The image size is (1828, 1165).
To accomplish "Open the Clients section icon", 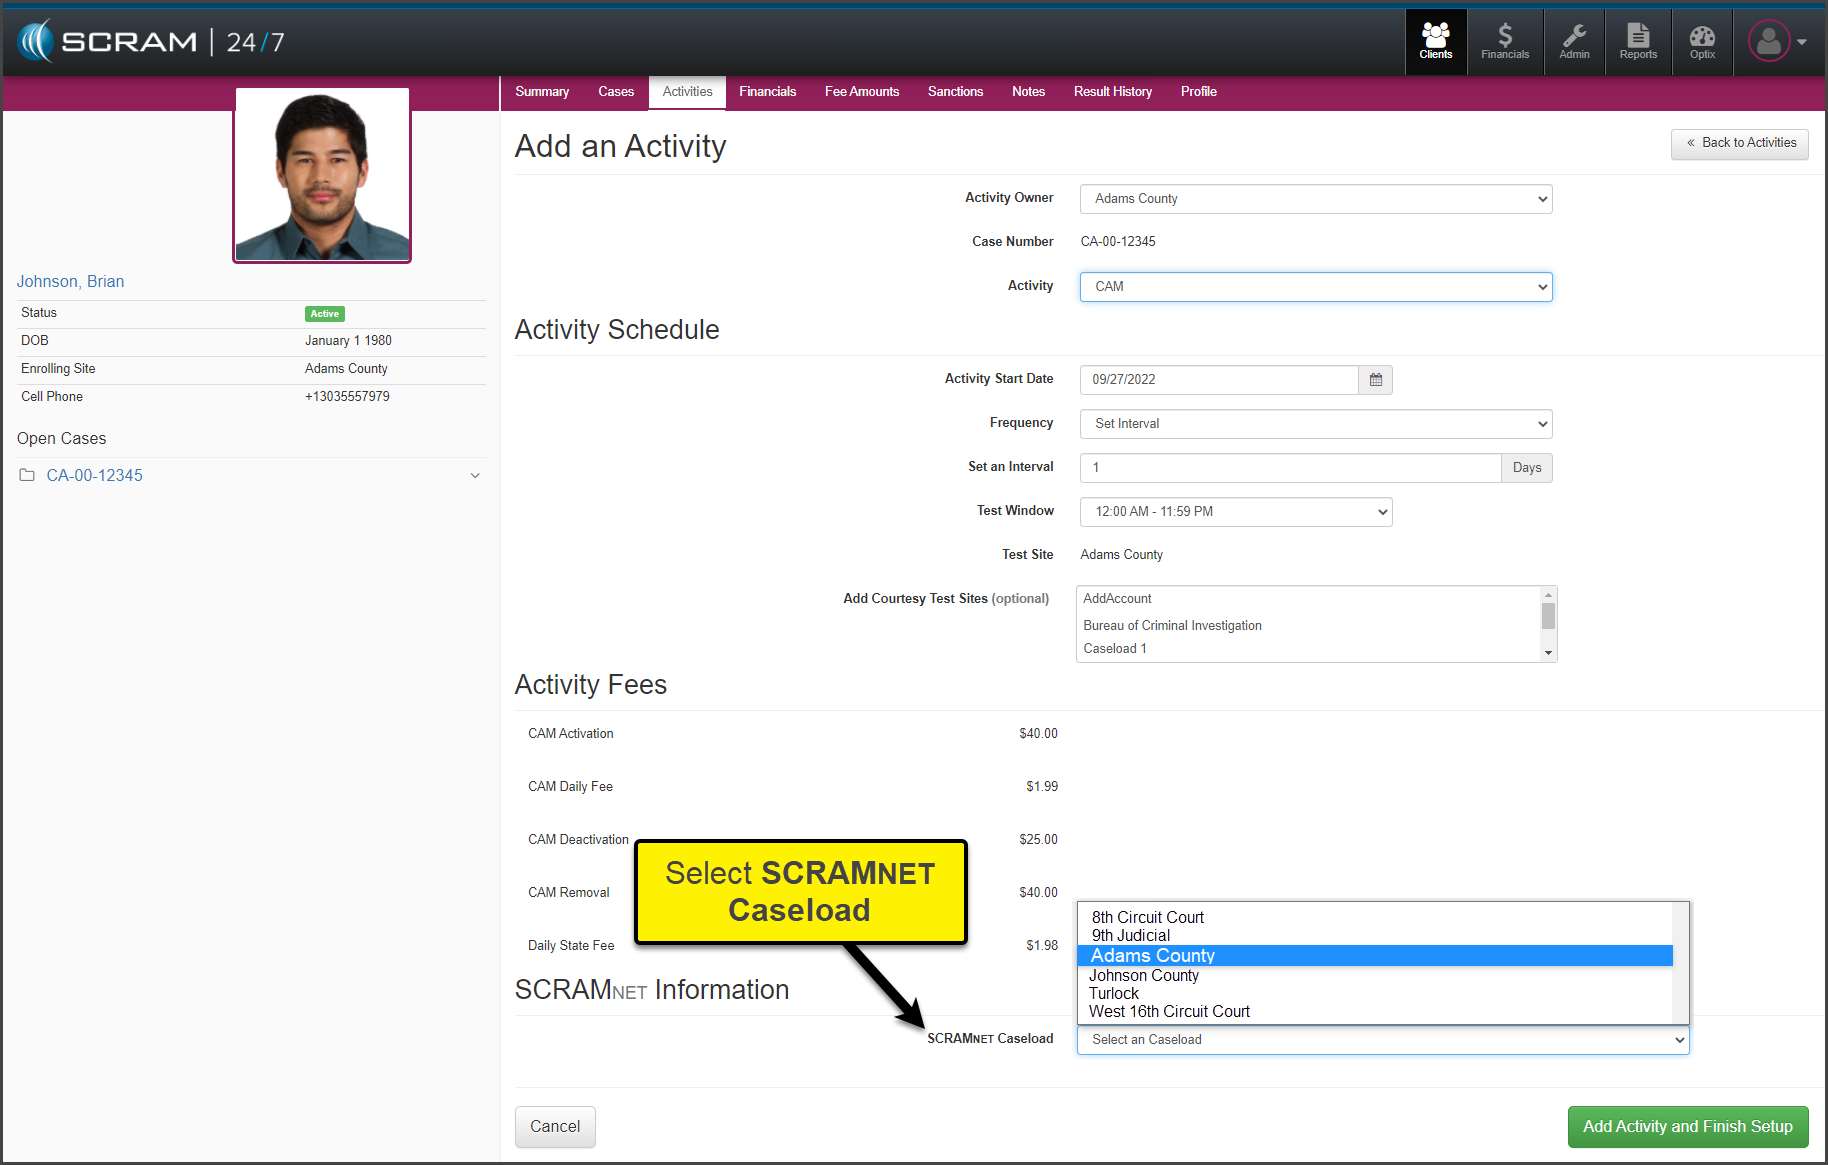I will tap(1435, 42).
